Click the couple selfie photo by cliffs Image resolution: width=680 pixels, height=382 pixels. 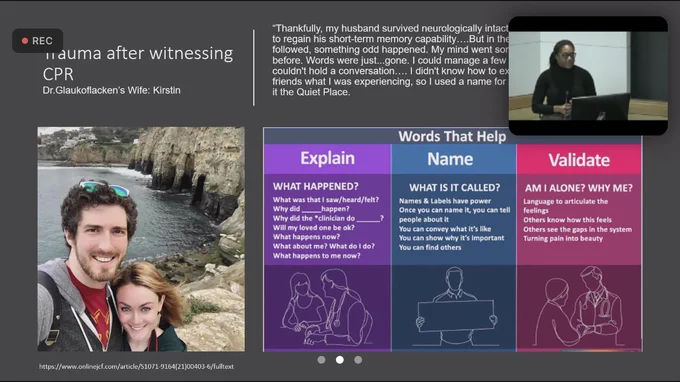(x=141, y=239)
